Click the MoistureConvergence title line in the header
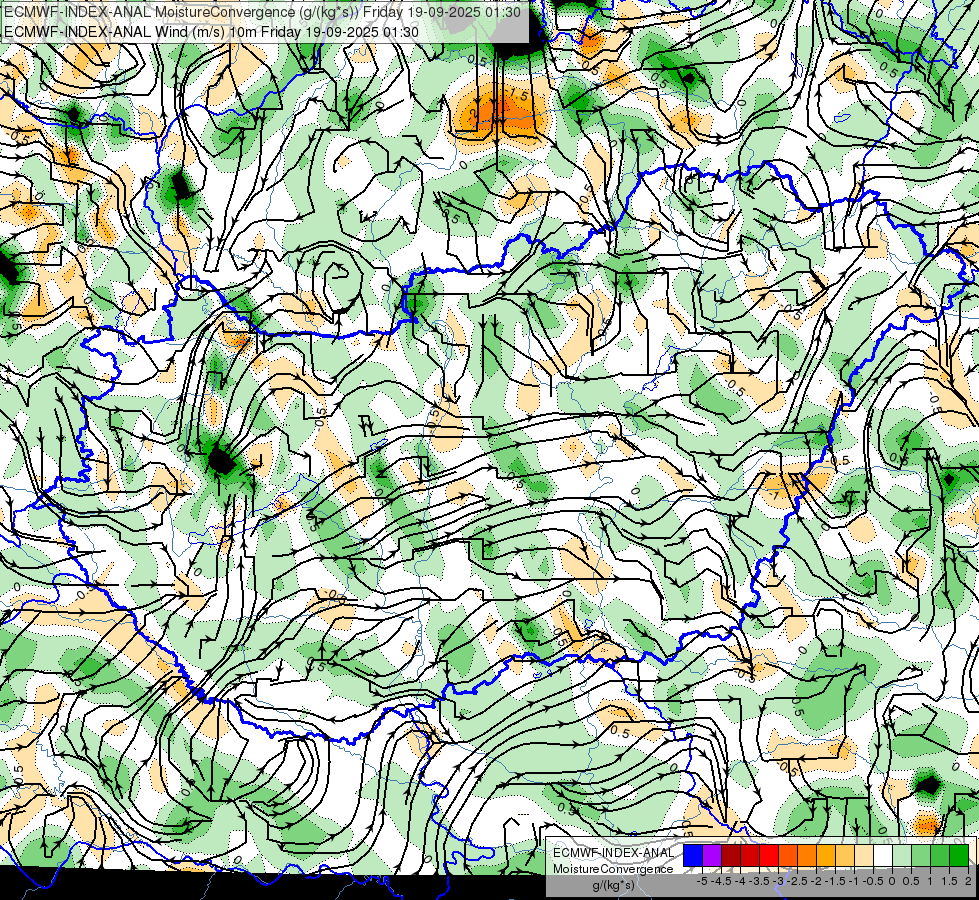 (x=262, y=12)
